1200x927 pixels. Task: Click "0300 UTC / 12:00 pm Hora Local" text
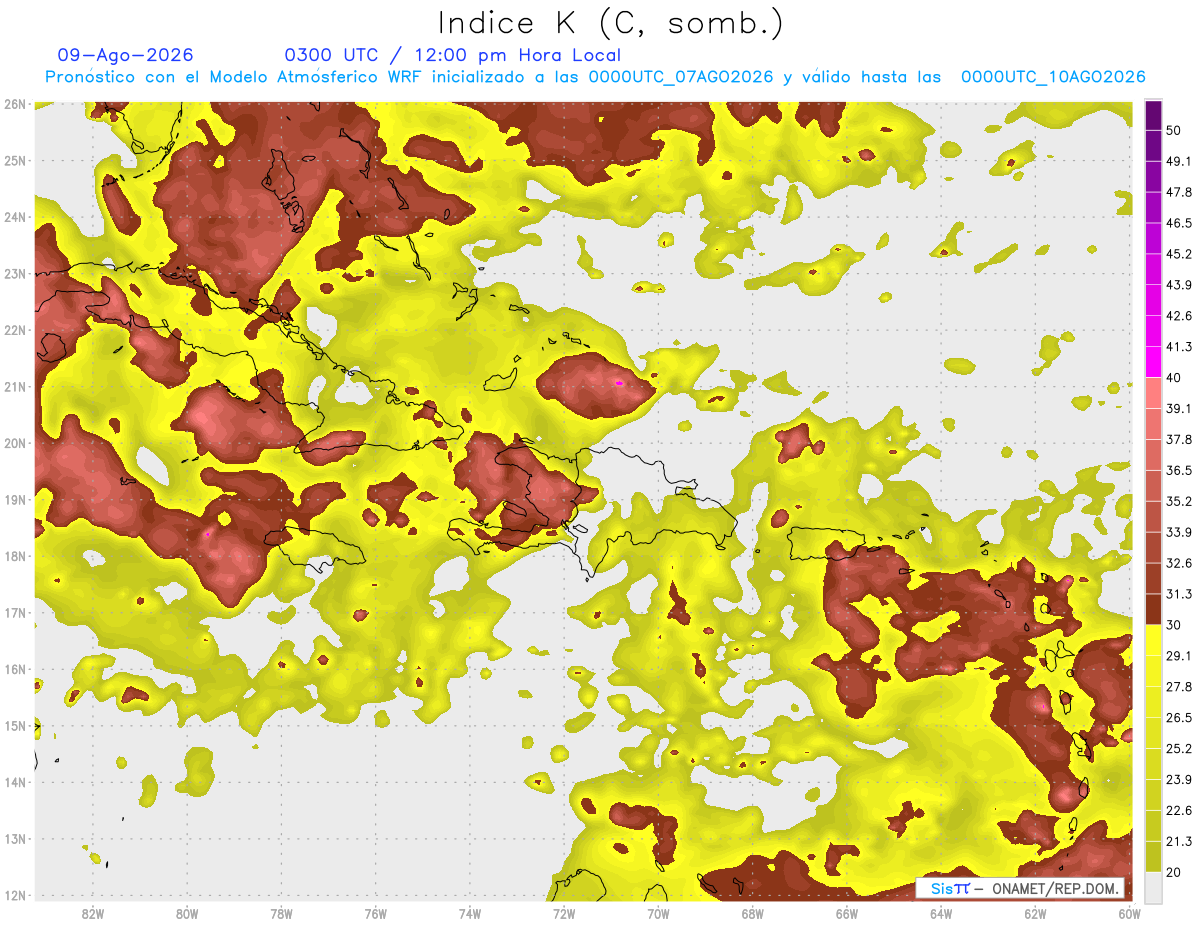[x=452, y=55]
